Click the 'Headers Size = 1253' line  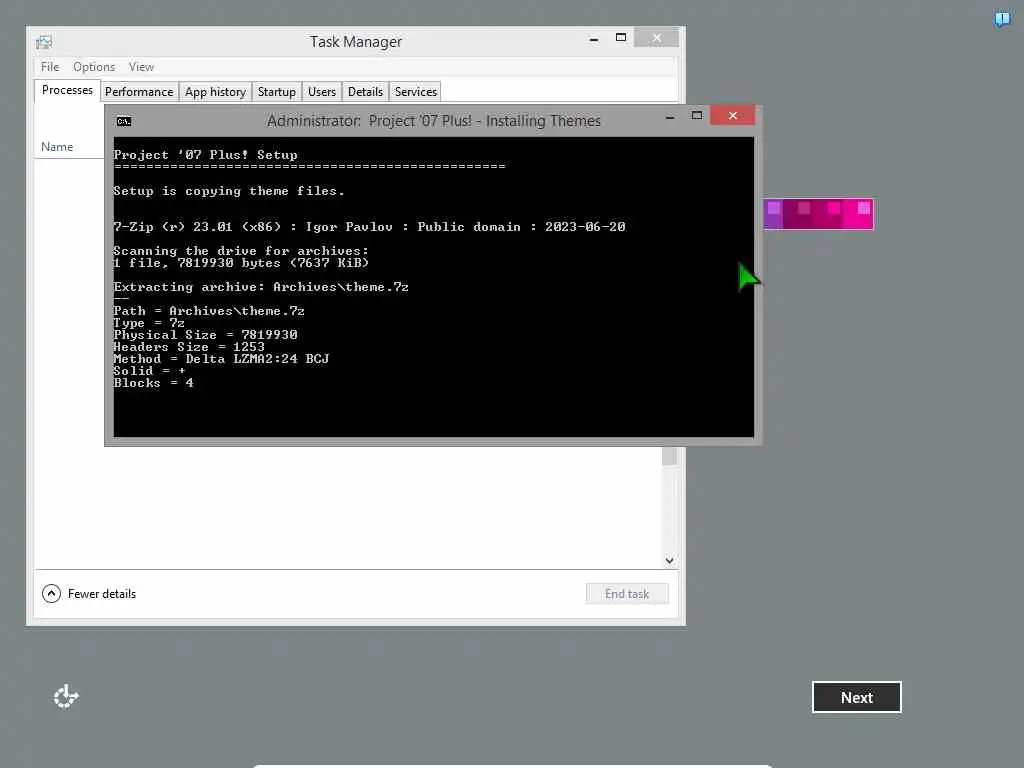click(189, 347)
